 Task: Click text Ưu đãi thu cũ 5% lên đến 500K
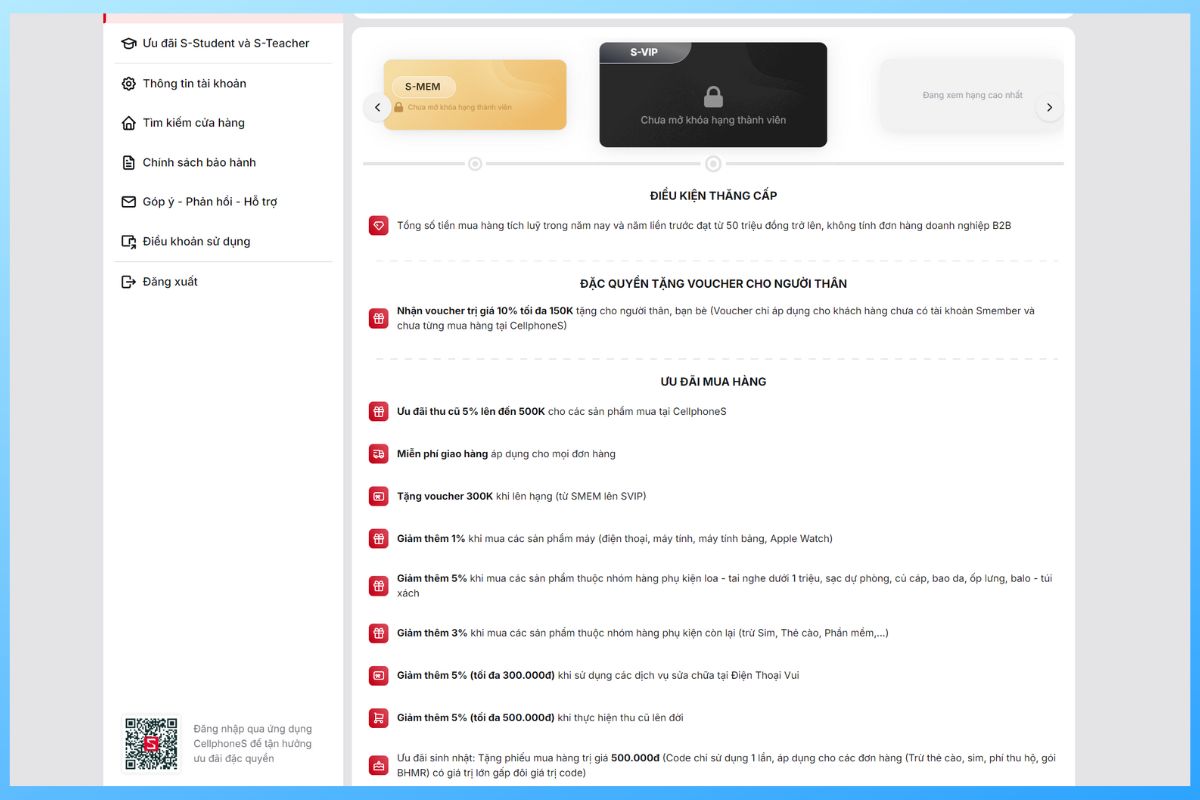pyautogui.click(x=561, y=412)
